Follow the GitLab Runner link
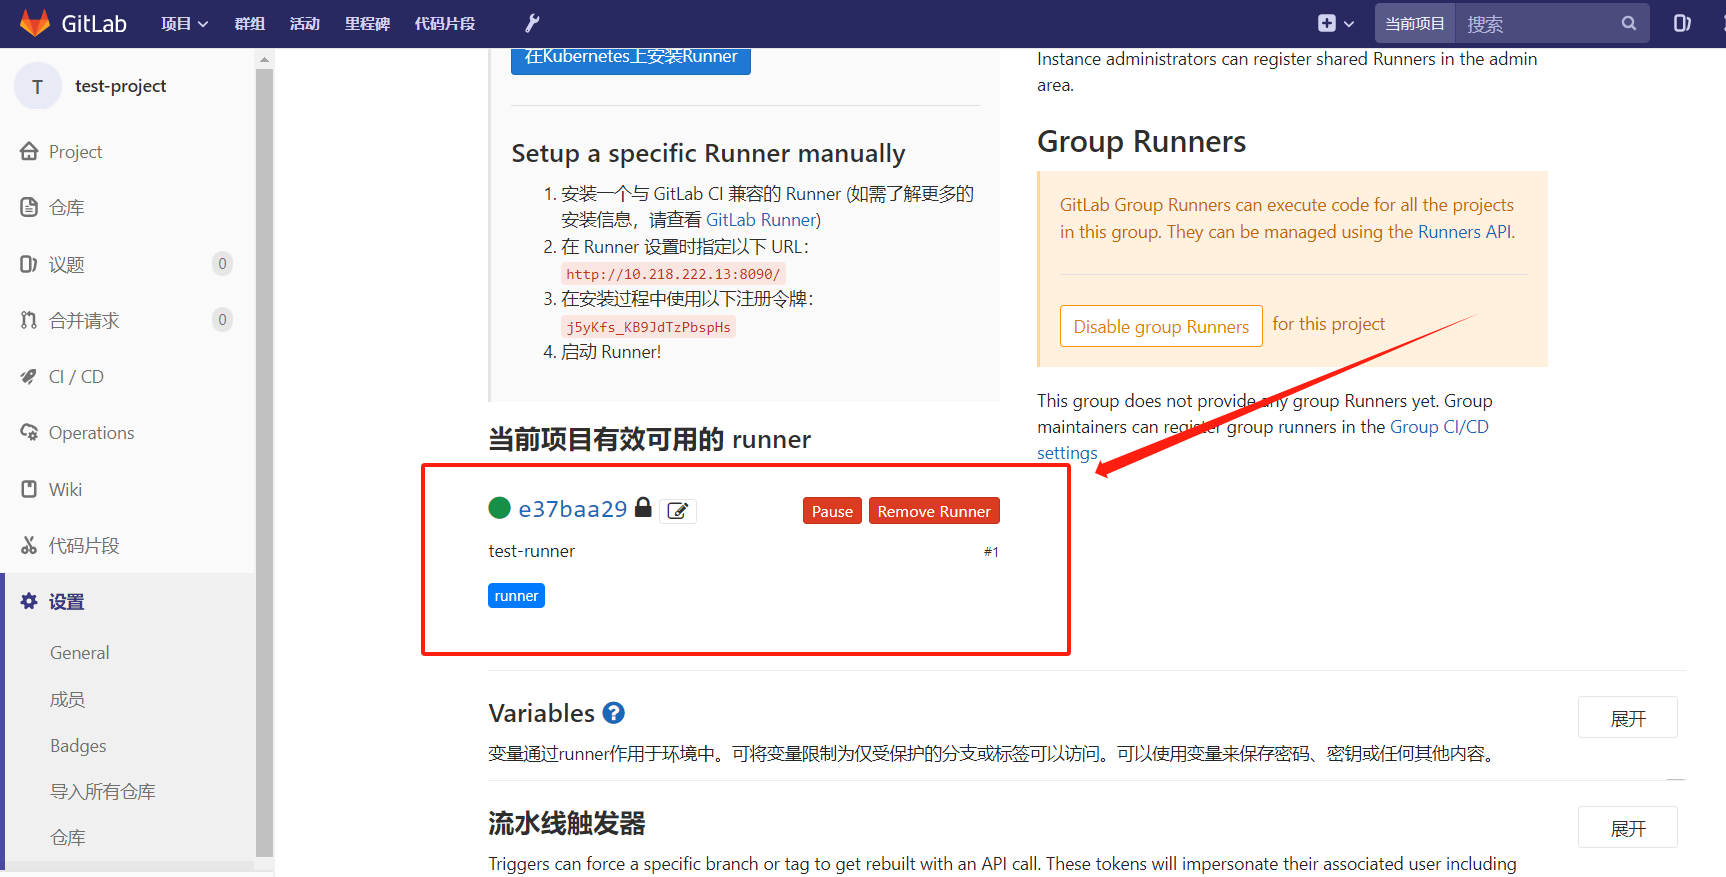The image size is (1726, 877). click(x=761, y=220)
